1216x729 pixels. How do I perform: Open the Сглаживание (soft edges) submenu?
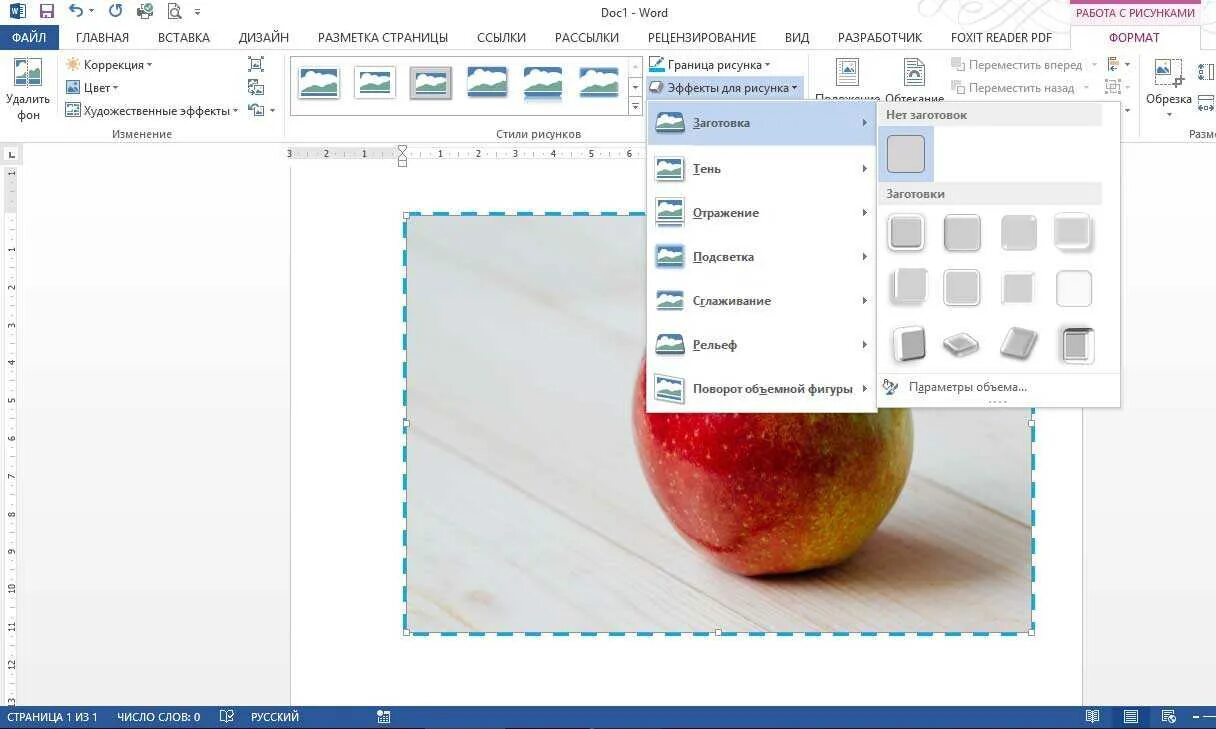pyautogui.click(x=762, y=301)
